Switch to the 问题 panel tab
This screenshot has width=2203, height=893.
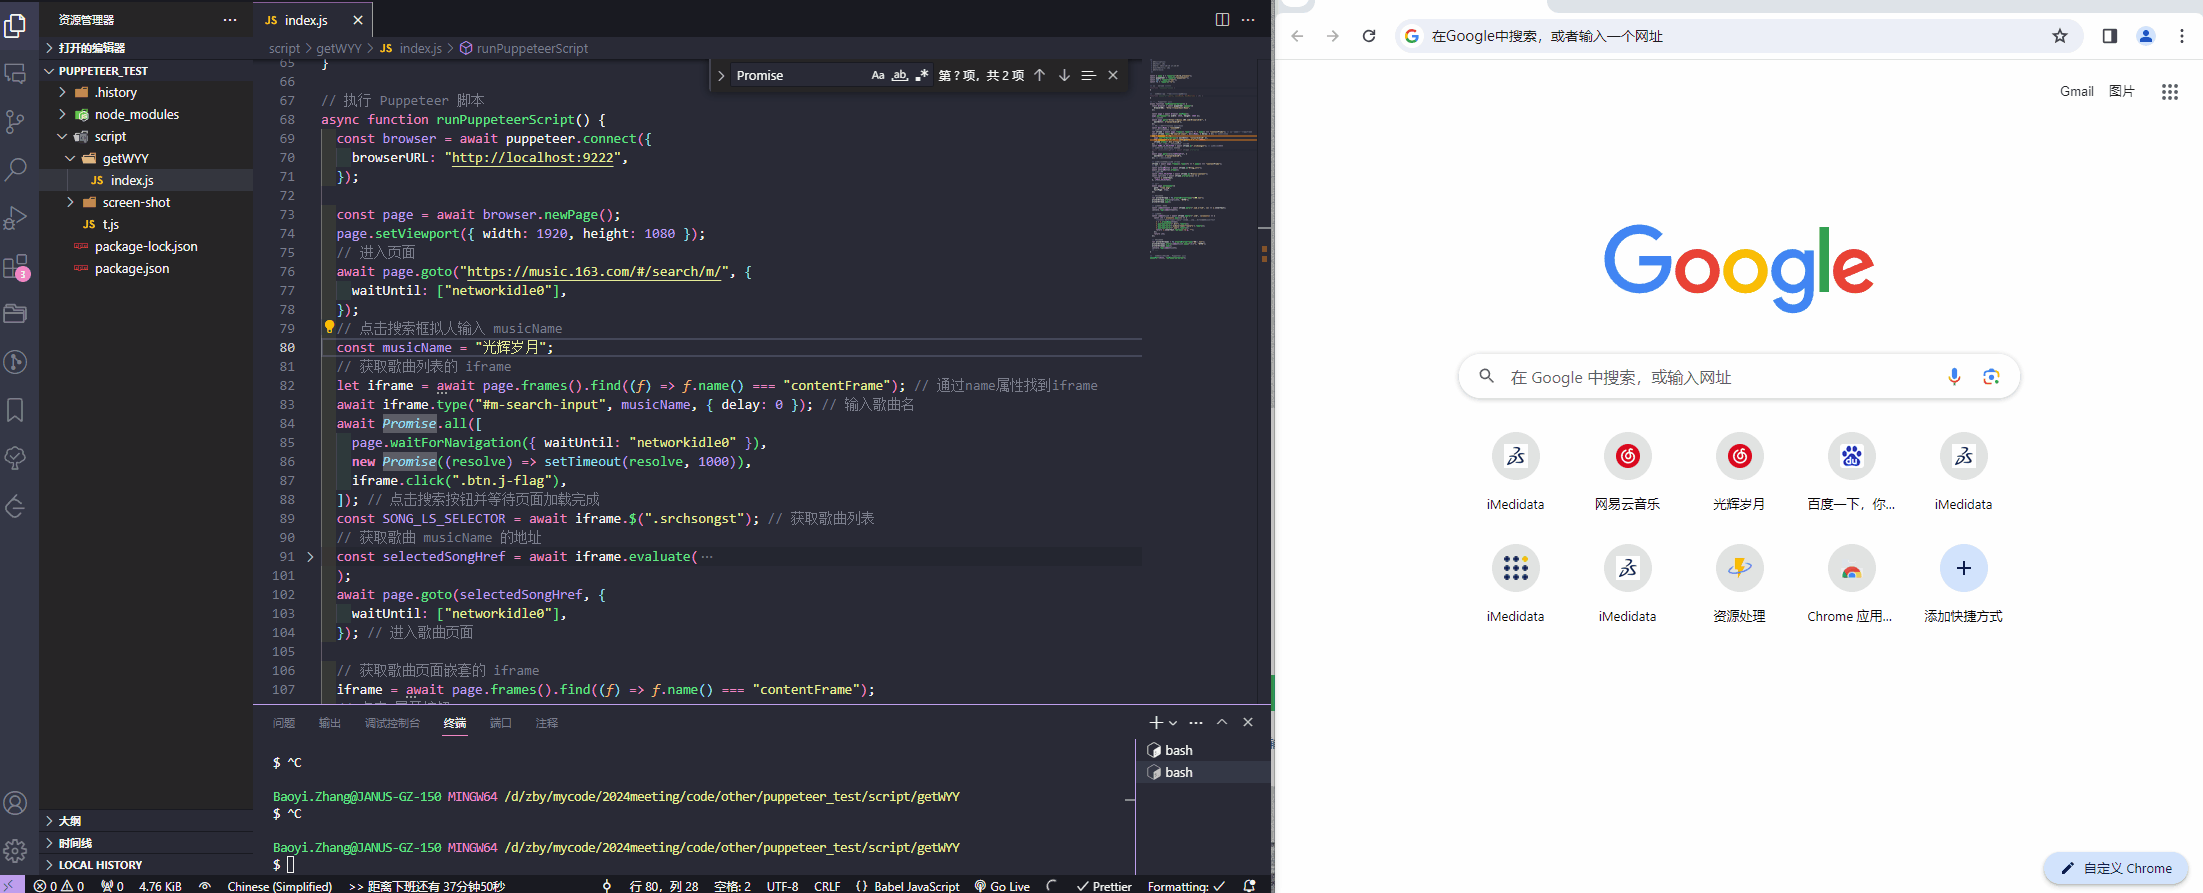tap(284, 723)
